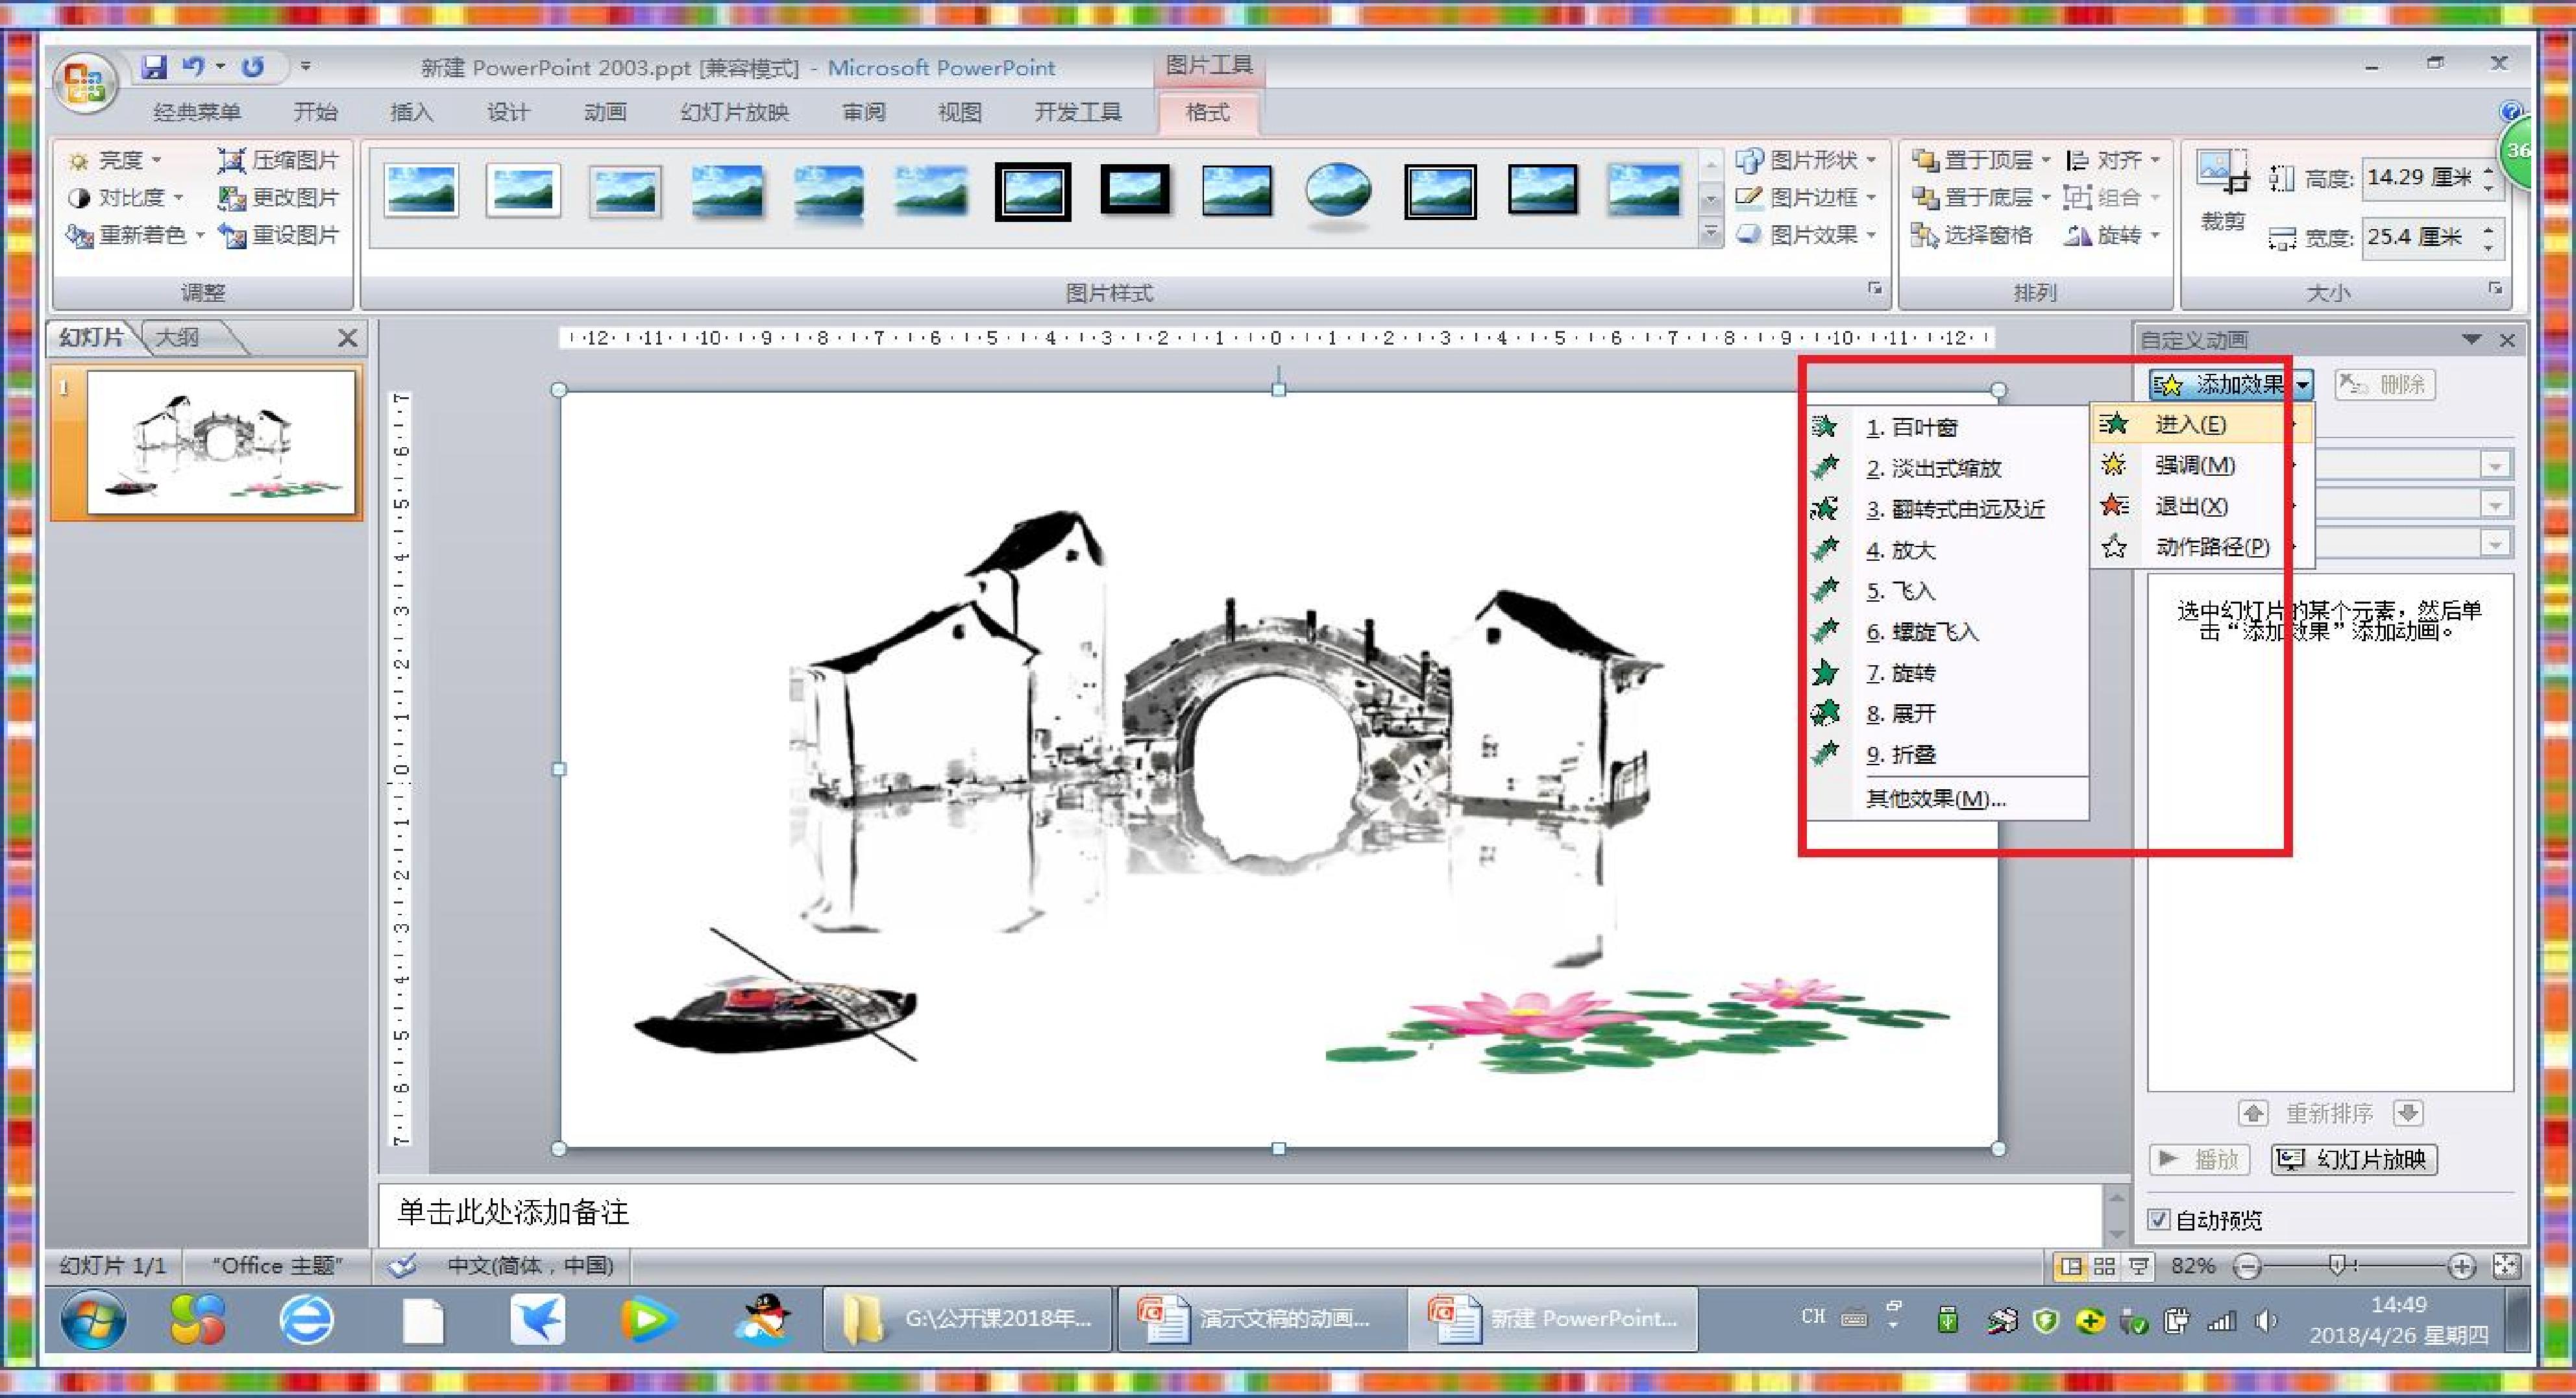This screenshot has height=1398, width=2576.
Task: Click the Office button orb
Action: 86,82
